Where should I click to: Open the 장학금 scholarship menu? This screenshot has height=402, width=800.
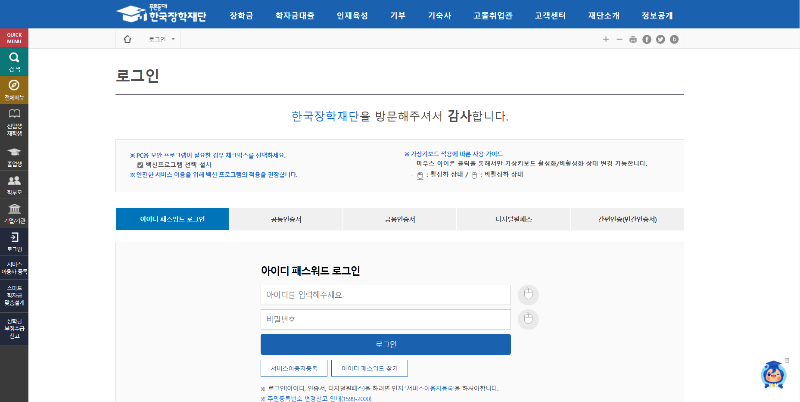click(x=241, y=15)
